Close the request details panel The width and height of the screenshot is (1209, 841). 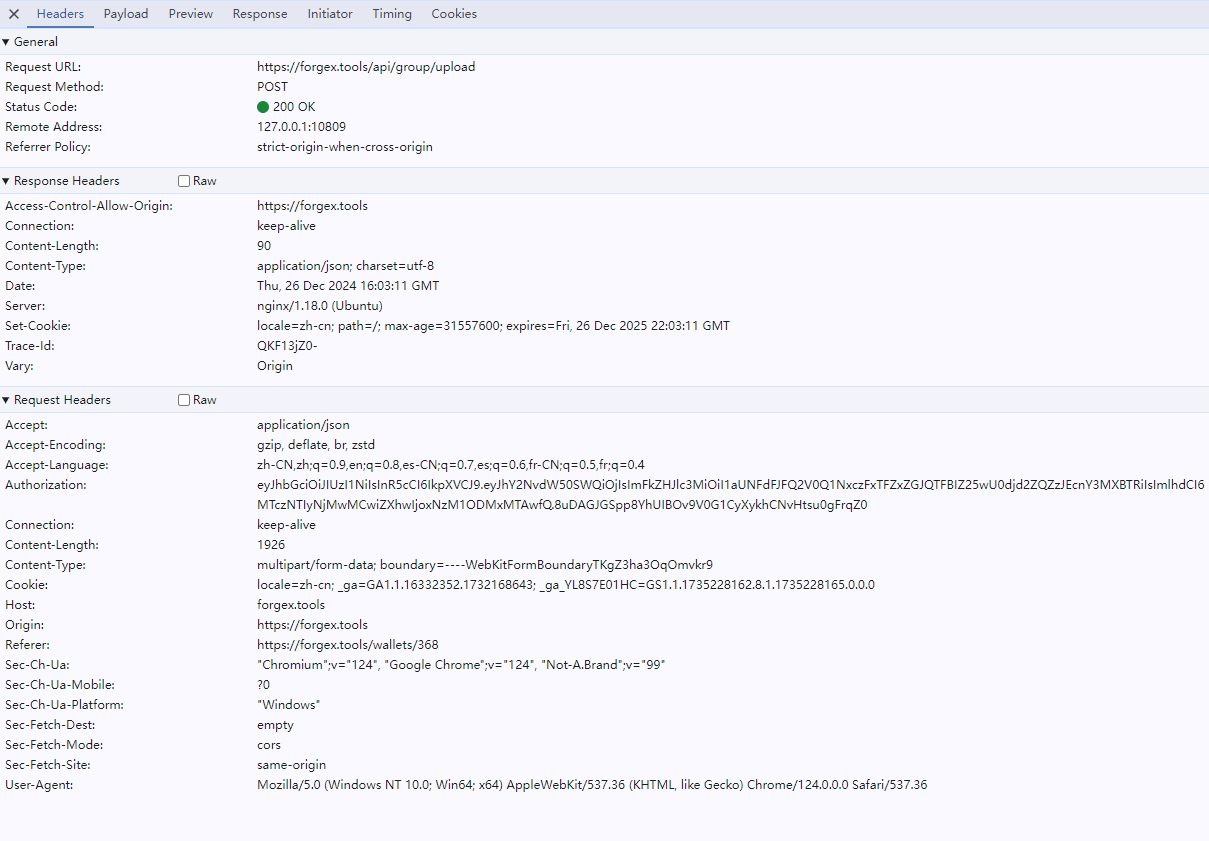(14, 14)
